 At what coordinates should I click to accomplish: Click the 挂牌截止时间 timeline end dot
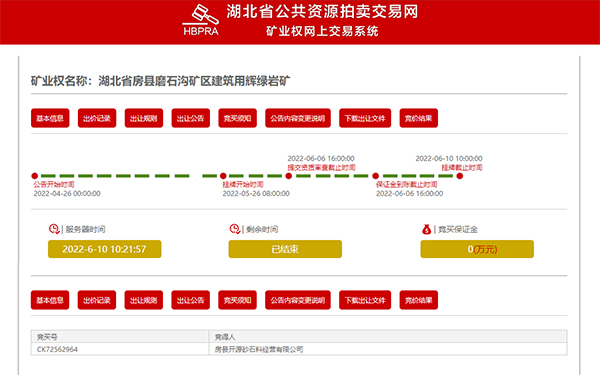click(460, 176)
